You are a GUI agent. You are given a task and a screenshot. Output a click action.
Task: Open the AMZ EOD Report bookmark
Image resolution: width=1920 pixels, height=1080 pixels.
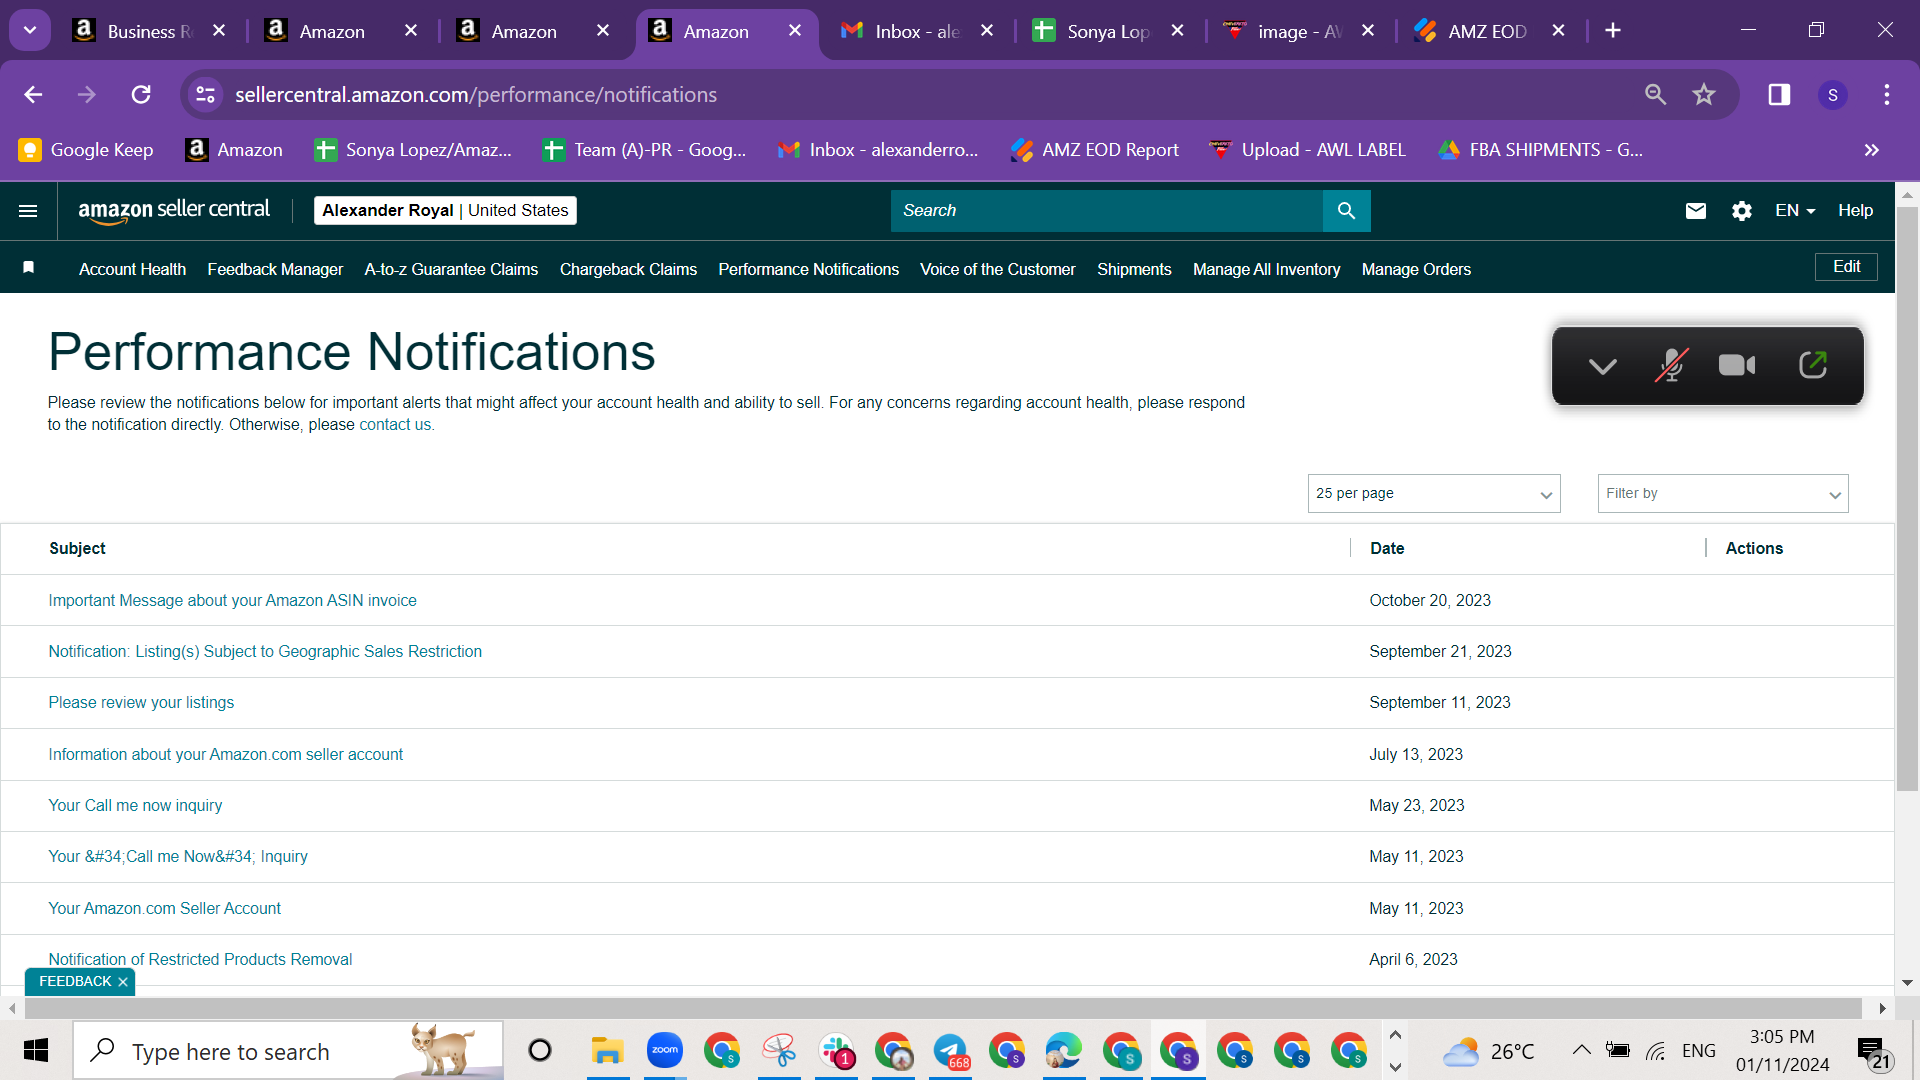(1095, 150)
